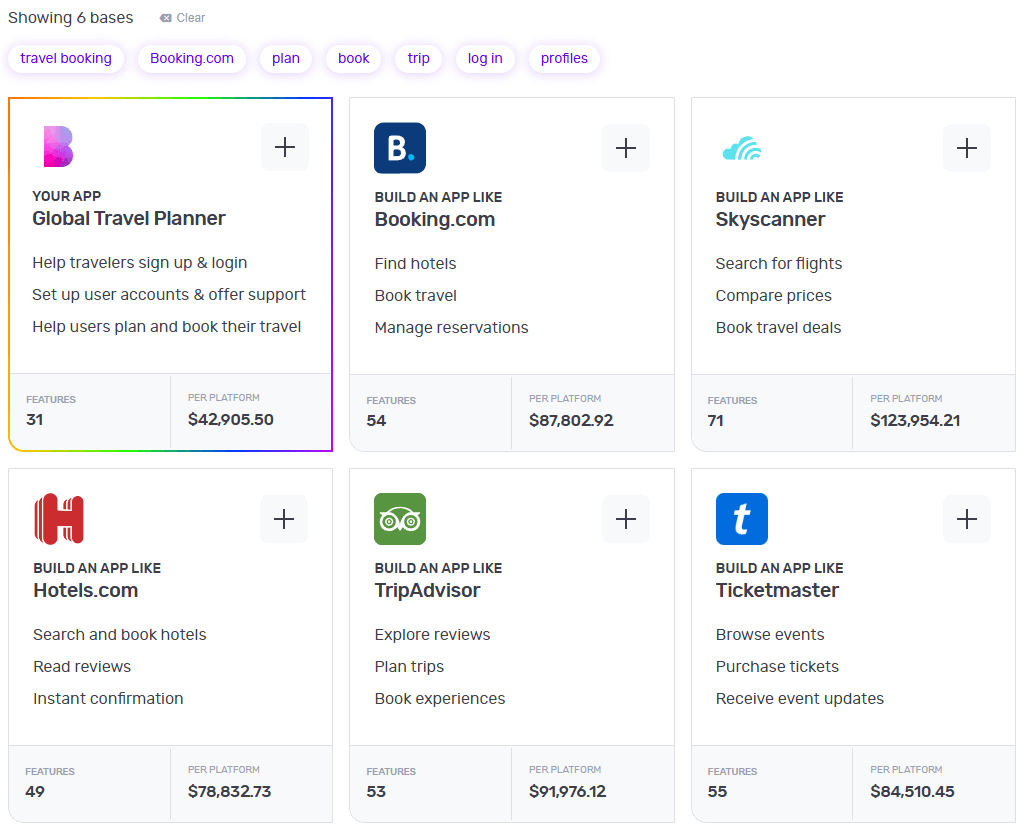Viewport: 1029px width, 832px height.
Task: Select the 'Booking.com' tag chip
Action: point(192,58)
